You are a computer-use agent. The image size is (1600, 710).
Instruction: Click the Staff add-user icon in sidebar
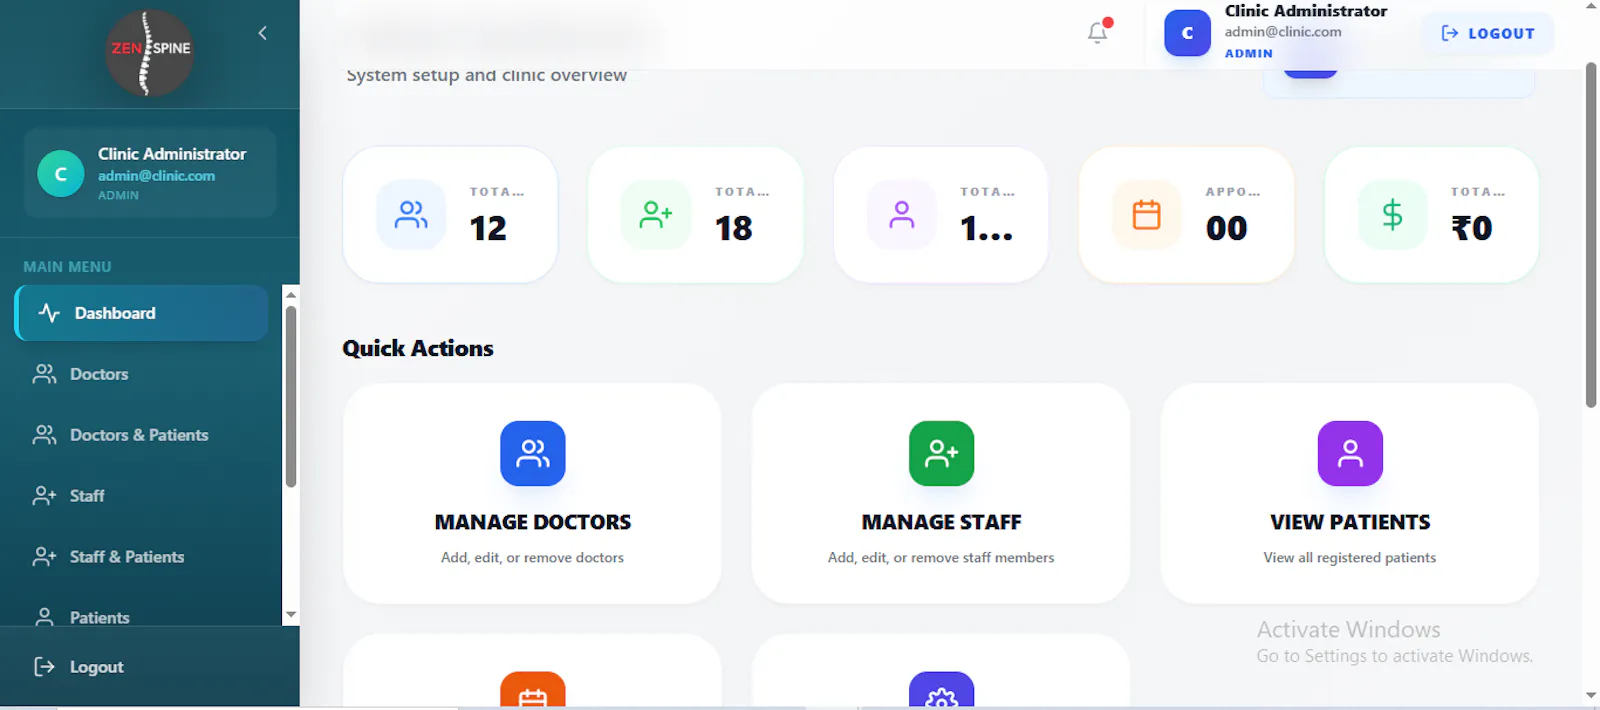[44, 496]
